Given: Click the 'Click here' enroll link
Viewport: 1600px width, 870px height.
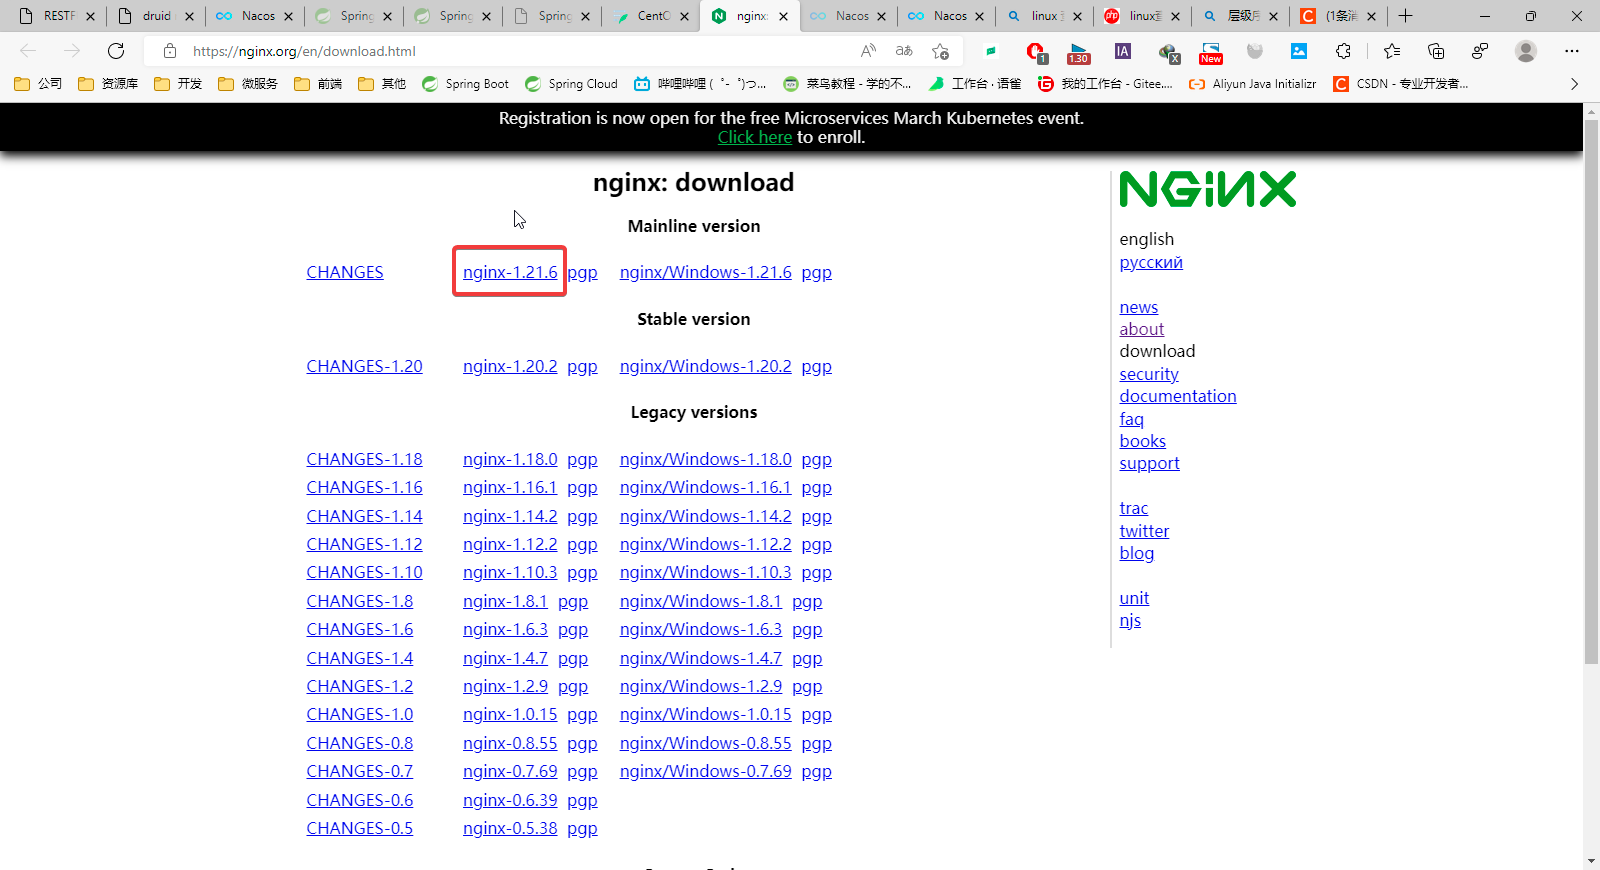Looking at the screenshot, I should [x=755, y=138].
